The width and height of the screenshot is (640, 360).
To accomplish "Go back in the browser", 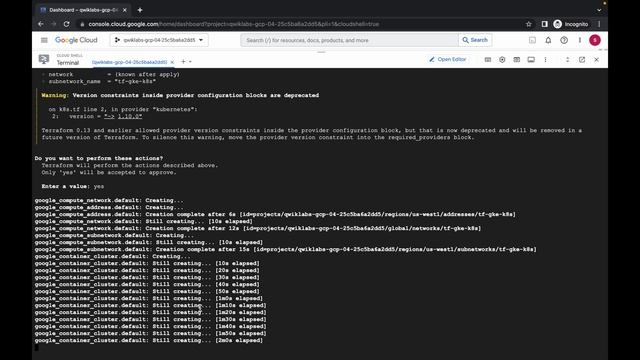I will (40, 24).
